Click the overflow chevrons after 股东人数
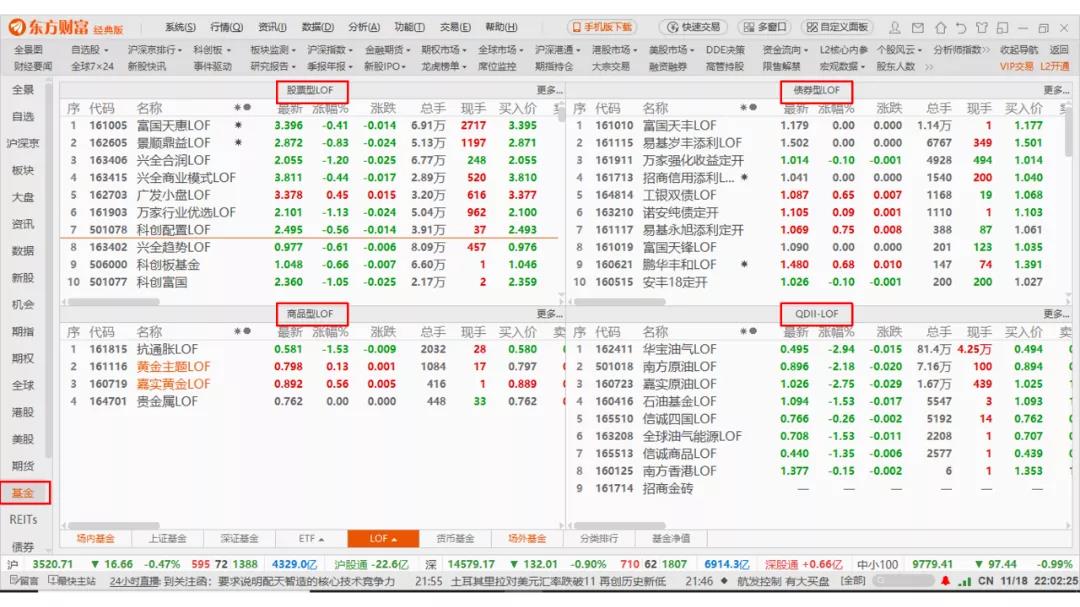The width and height of the screenshot is (1080, 607). pos(929,67)
